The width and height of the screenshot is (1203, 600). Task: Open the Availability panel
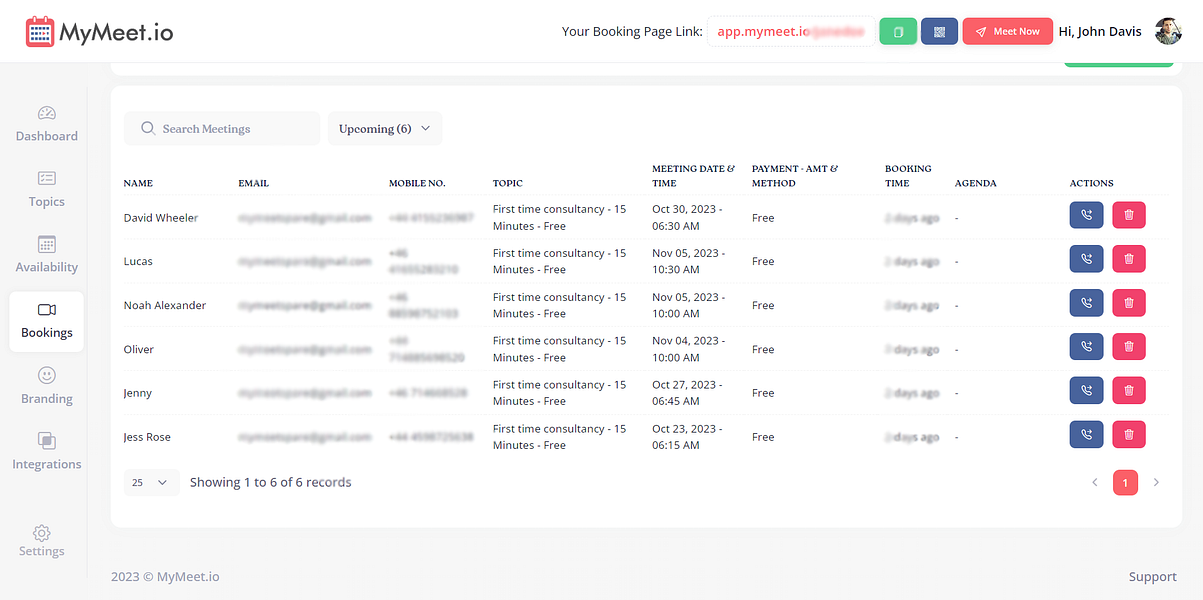click(46, 255)
